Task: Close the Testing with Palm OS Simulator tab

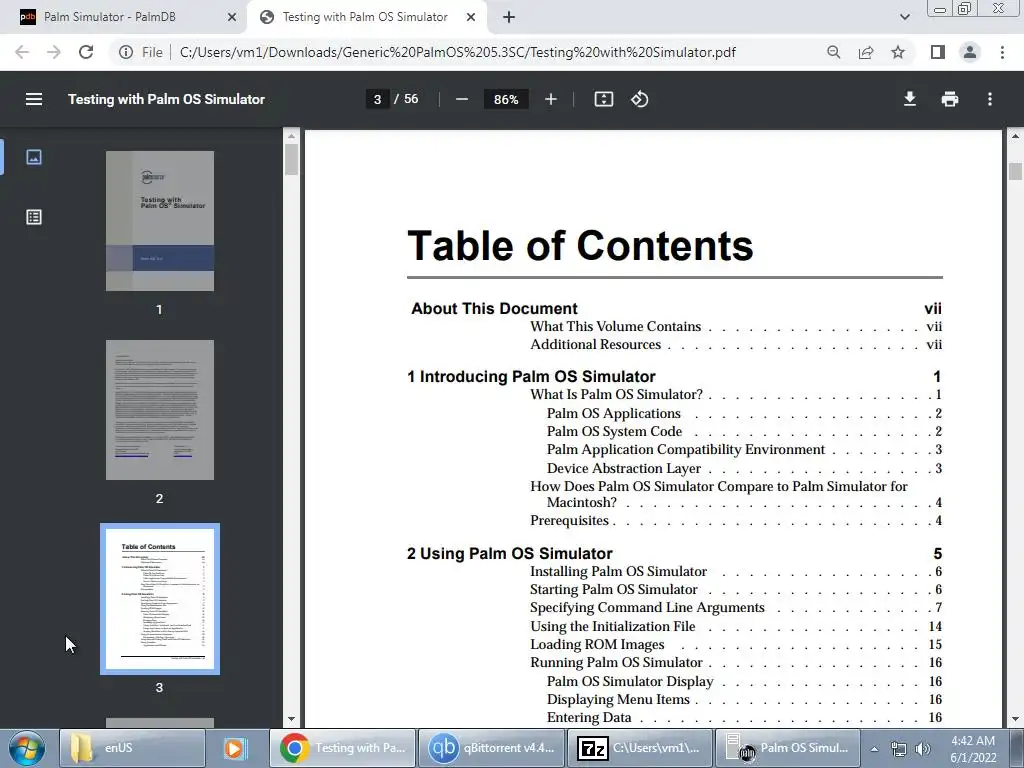Action: pos(471,18)
